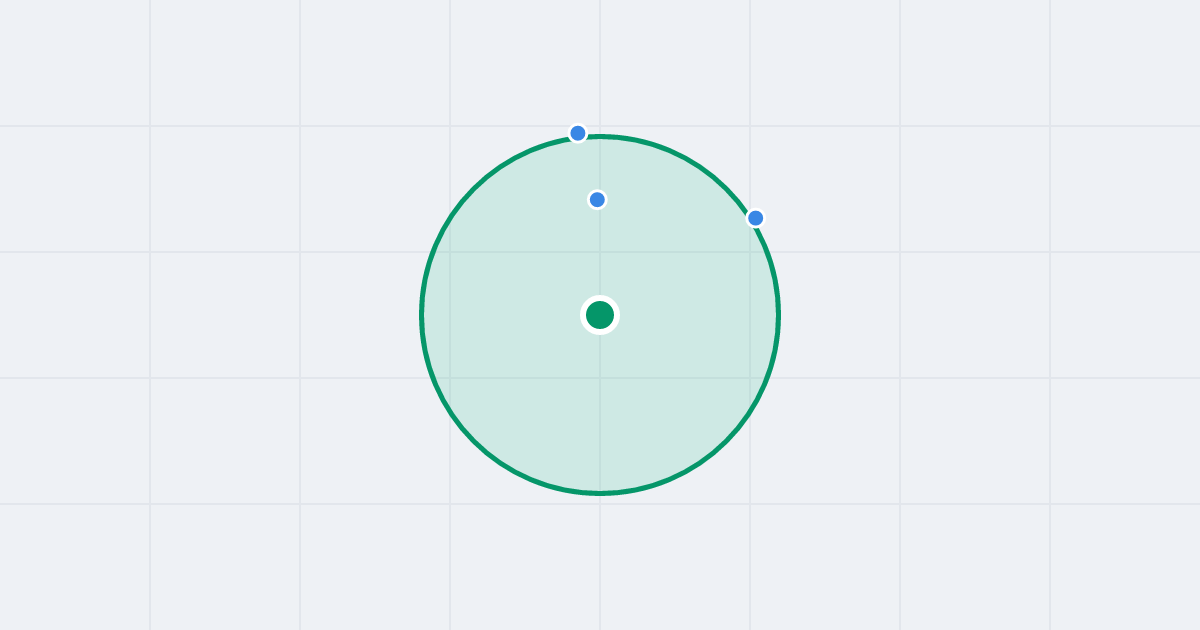Select the blue point on the circle's right edge
The image size is (1200, 630).
pos(756,218)
